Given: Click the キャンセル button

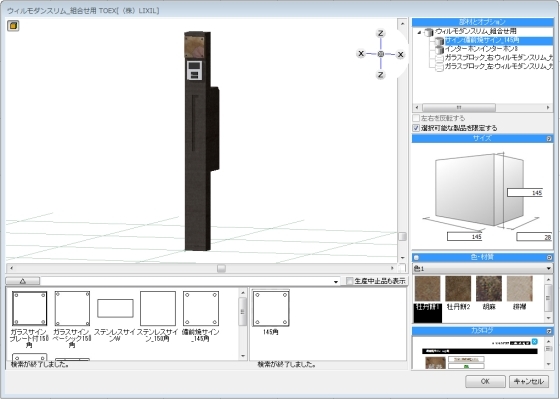Looking at the screenshot, I should 529,381.
